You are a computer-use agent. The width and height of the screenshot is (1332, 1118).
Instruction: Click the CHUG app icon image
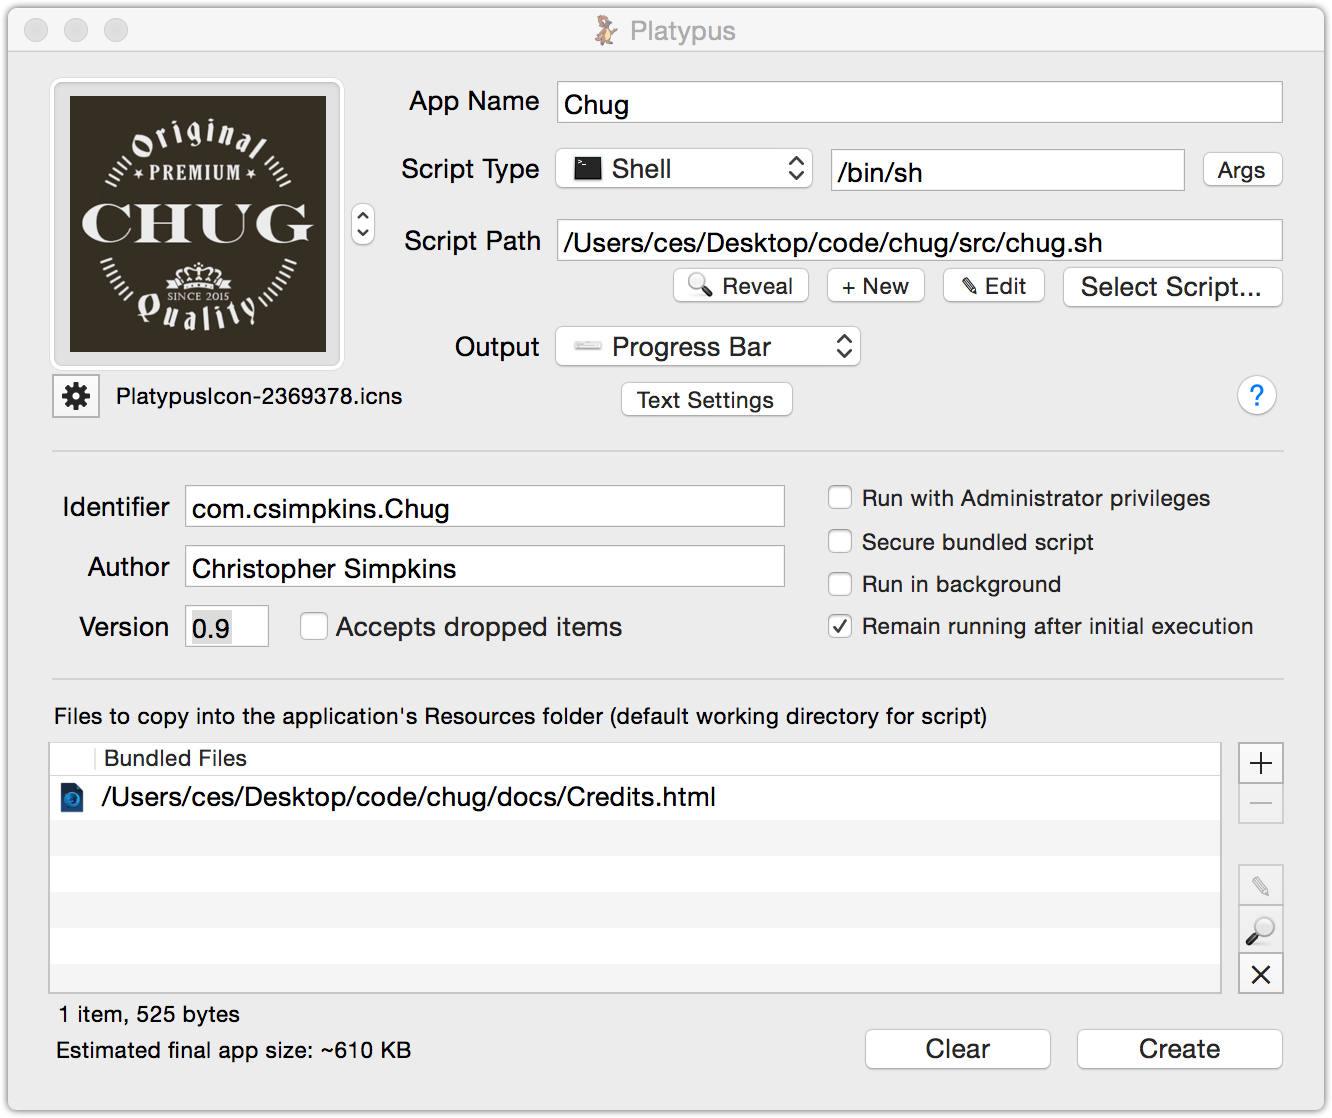tap(198, 224)
